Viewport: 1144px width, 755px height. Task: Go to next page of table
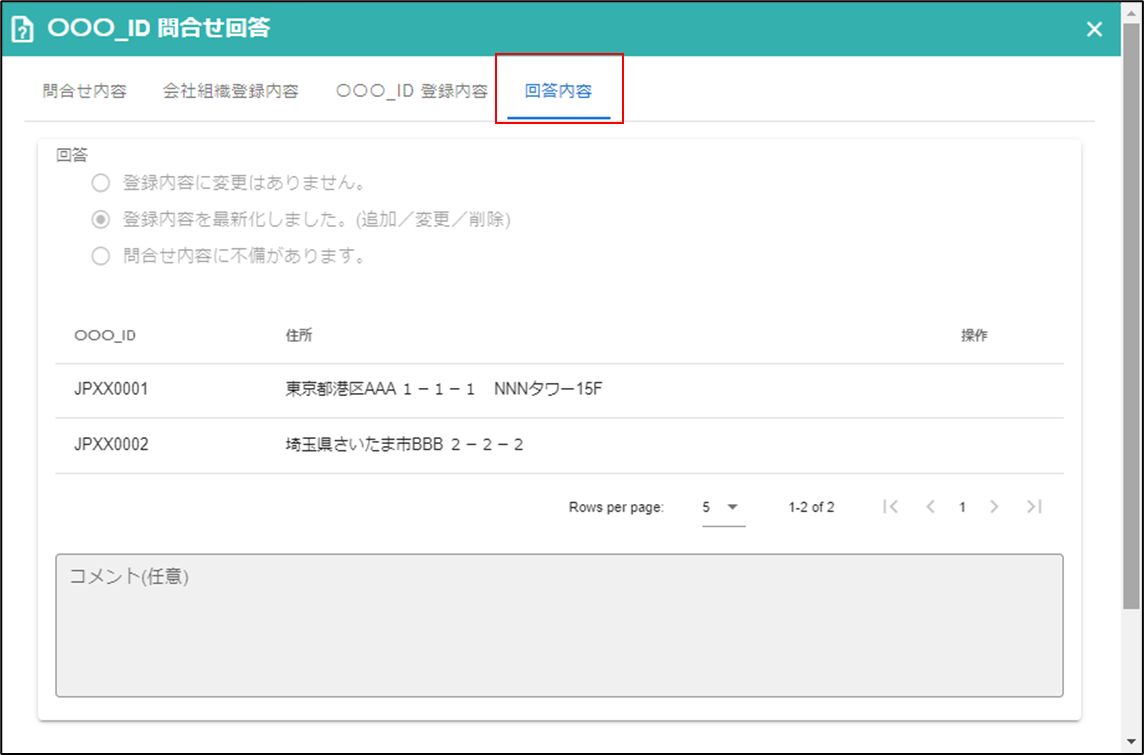(994, 507)
